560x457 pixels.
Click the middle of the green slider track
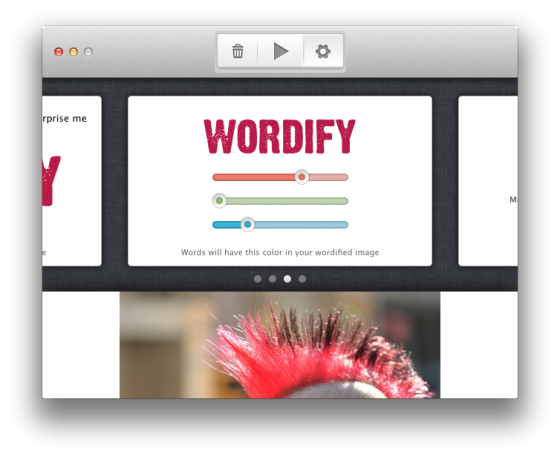coord(280,201)
